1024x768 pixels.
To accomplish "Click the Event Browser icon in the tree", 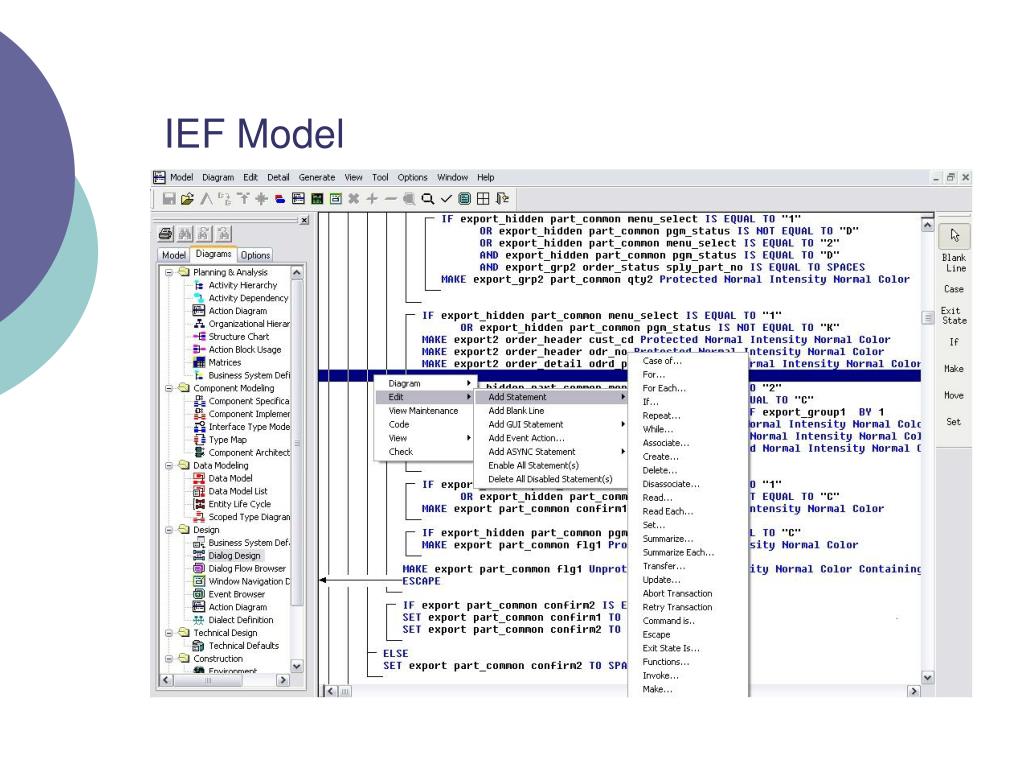I will [199, 594].
